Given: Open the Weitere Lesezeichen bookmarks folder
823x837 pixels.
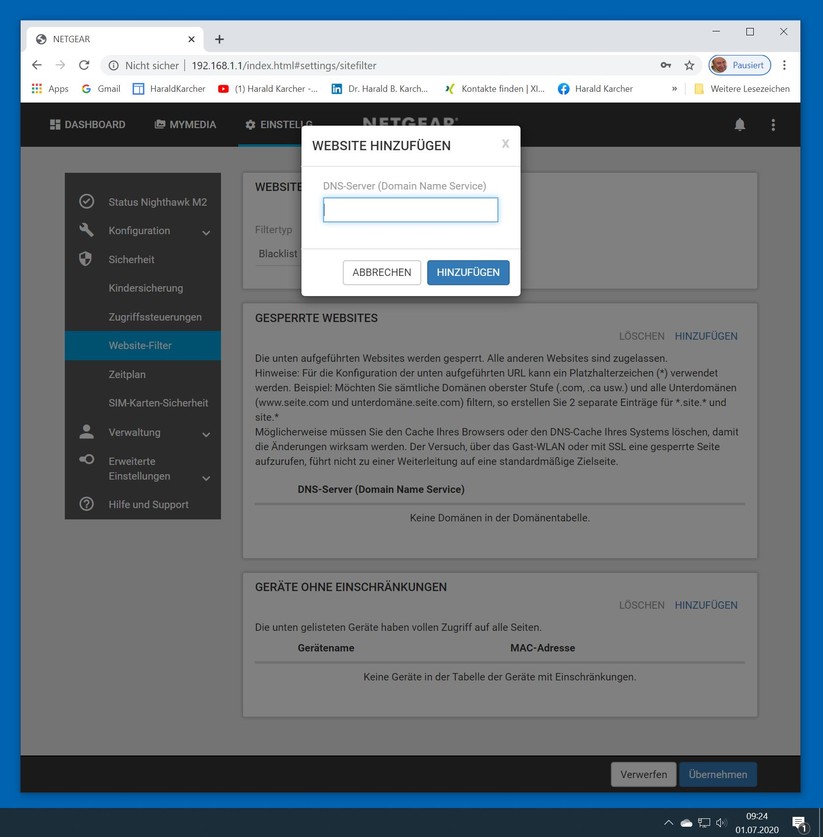Looking at the screenshot, I should pyautogui.click(x=742, y=89).
